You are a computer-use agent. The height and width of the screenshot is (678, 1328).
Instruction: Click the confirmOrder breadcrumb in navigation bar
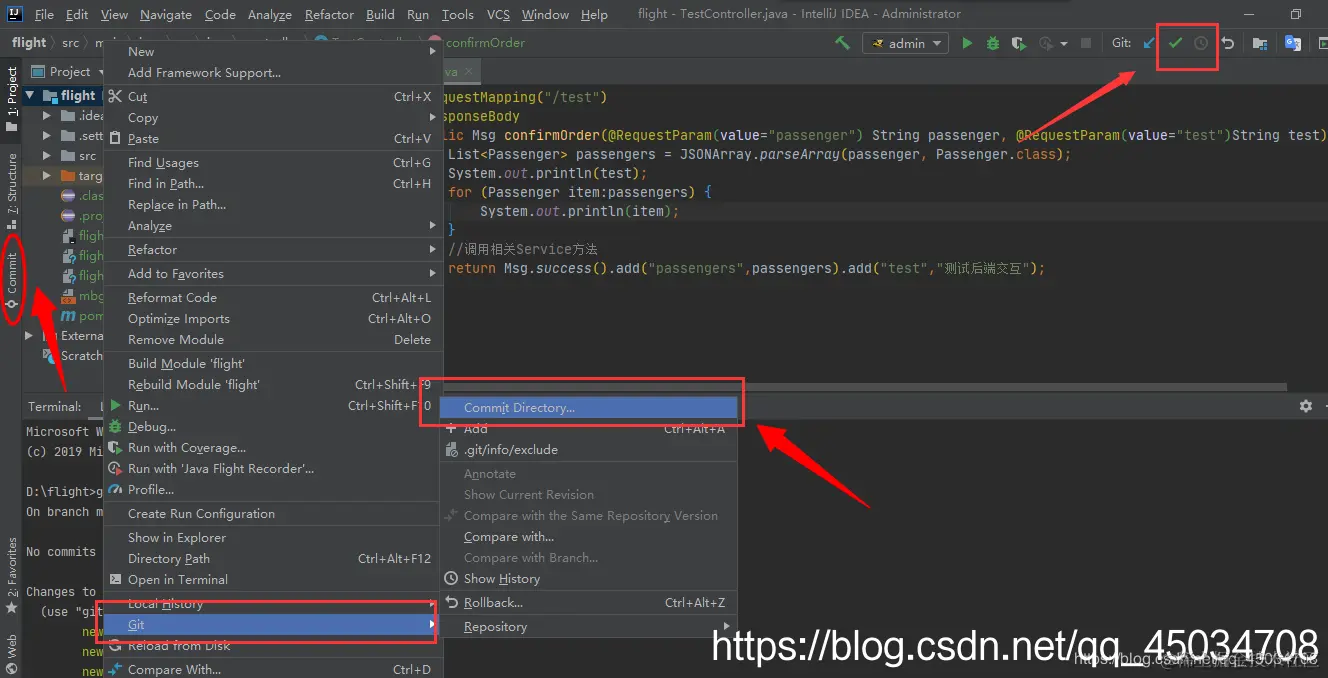click(485, 43)
